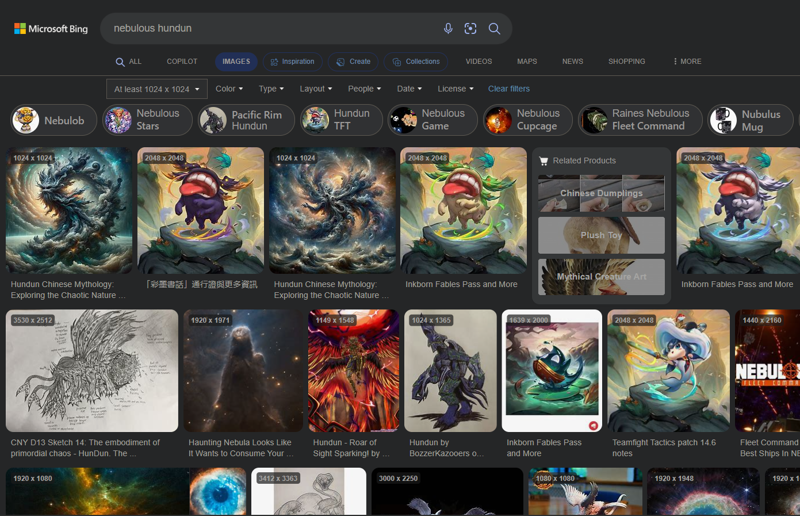This screenshot has height=516, width=800.
Task: Open the image size filter dropdown
Action: coord(157,89)
